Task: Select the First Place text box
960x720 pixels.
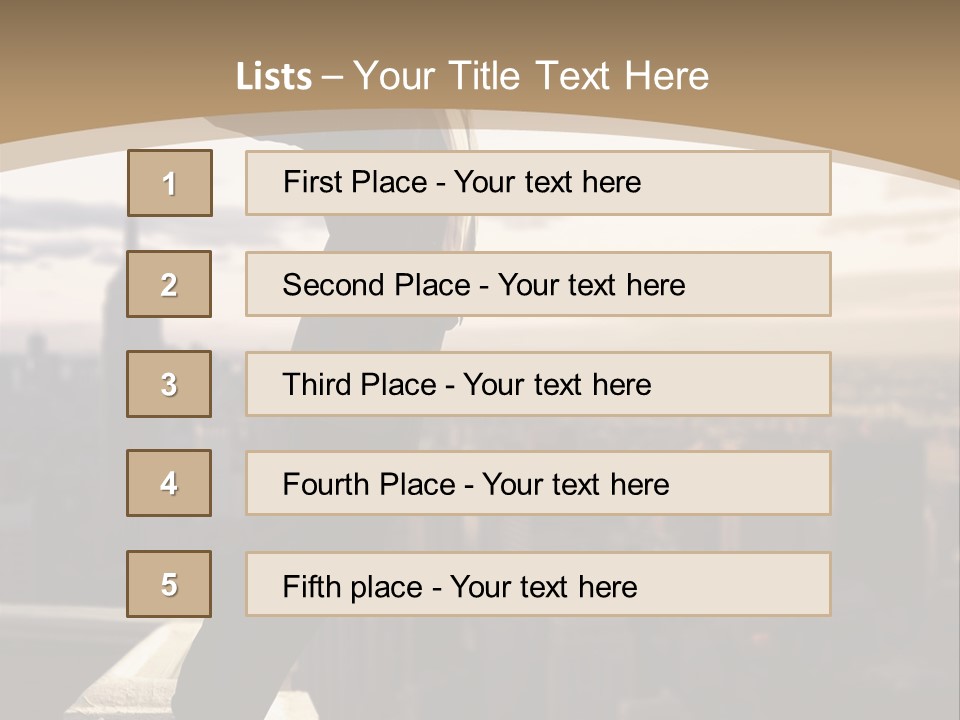Action: point(538,183)
